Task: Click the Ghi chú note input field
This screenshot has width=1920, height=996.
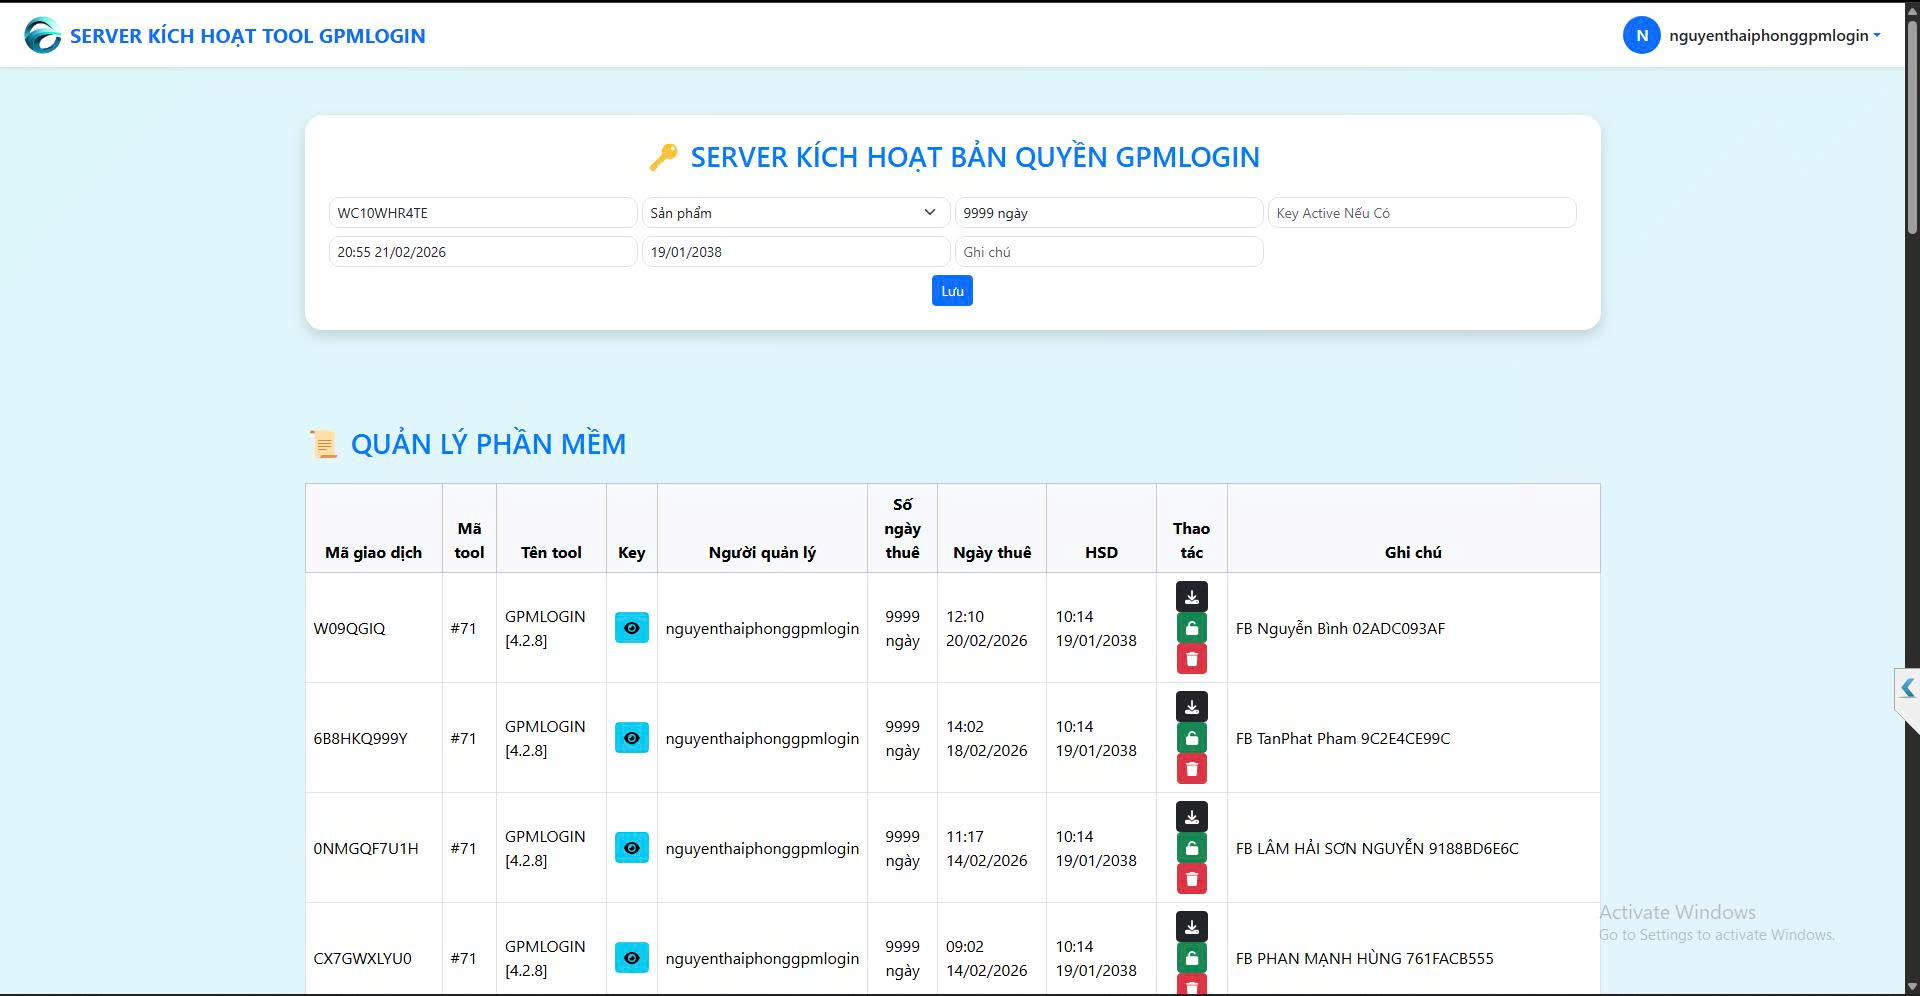Action: click(x=1108, y=252)
